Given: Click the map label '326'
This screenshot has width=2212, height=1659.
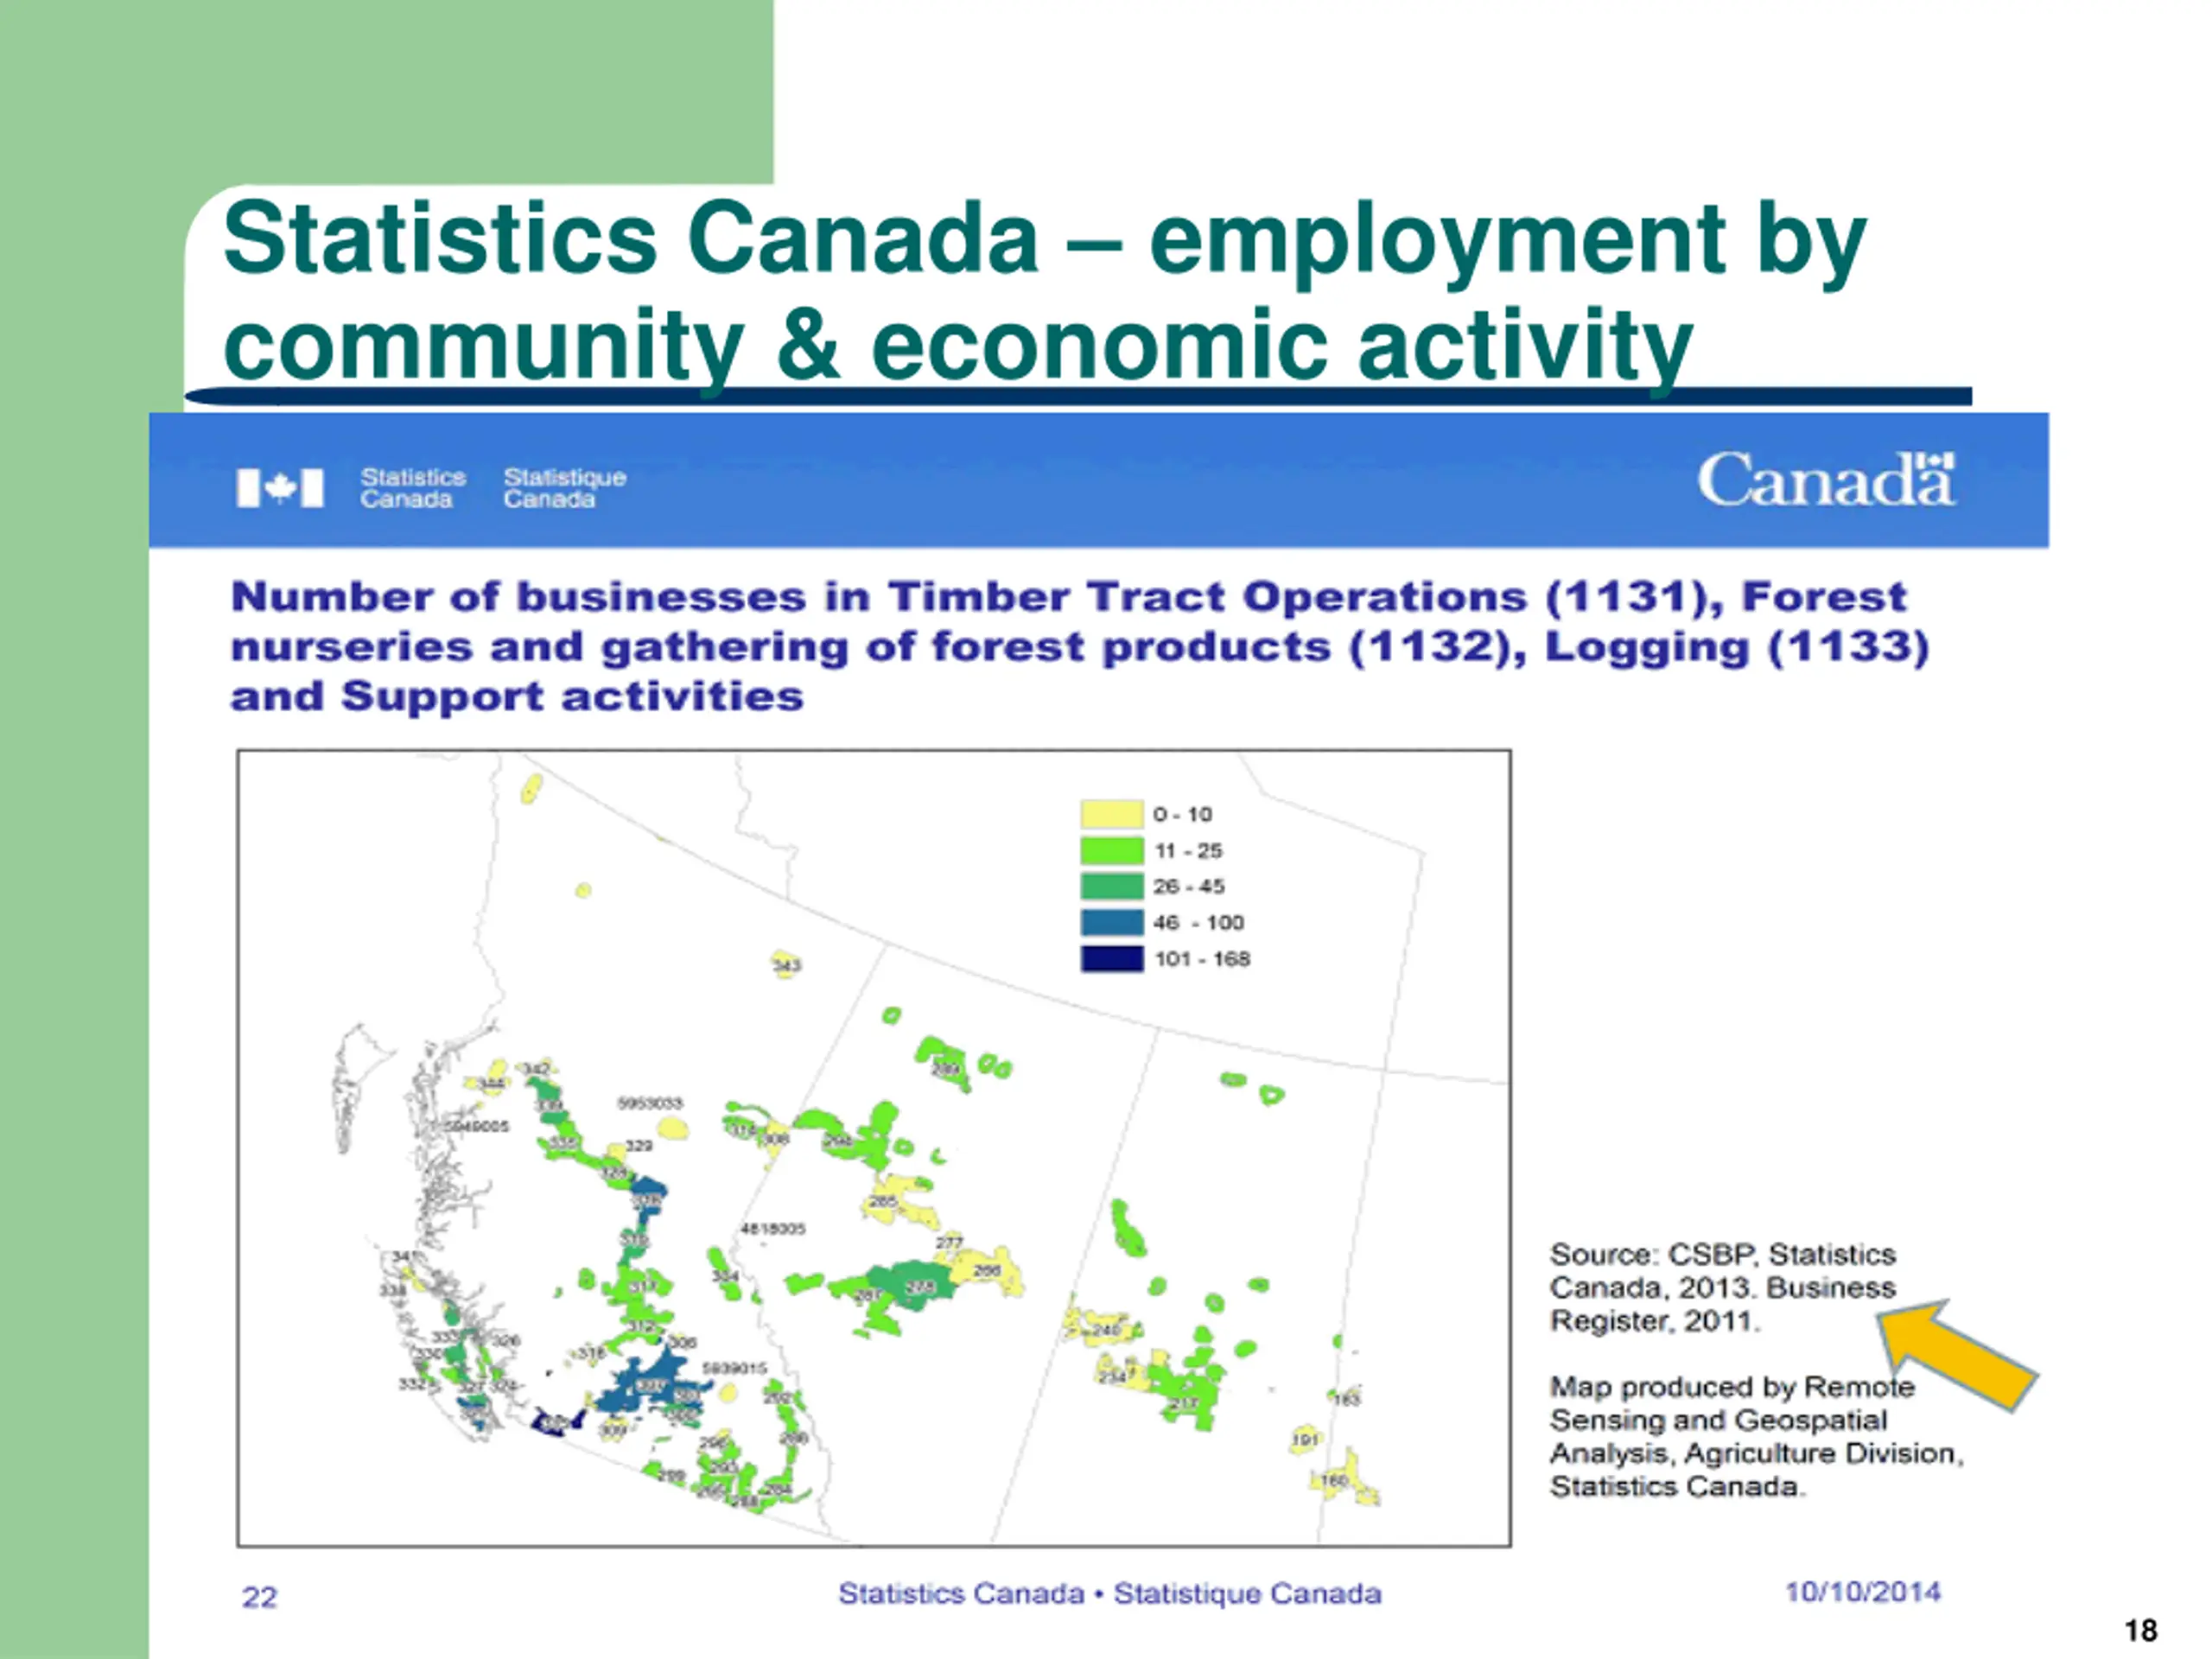Looking at the screenshot, I should [506, 1340].
